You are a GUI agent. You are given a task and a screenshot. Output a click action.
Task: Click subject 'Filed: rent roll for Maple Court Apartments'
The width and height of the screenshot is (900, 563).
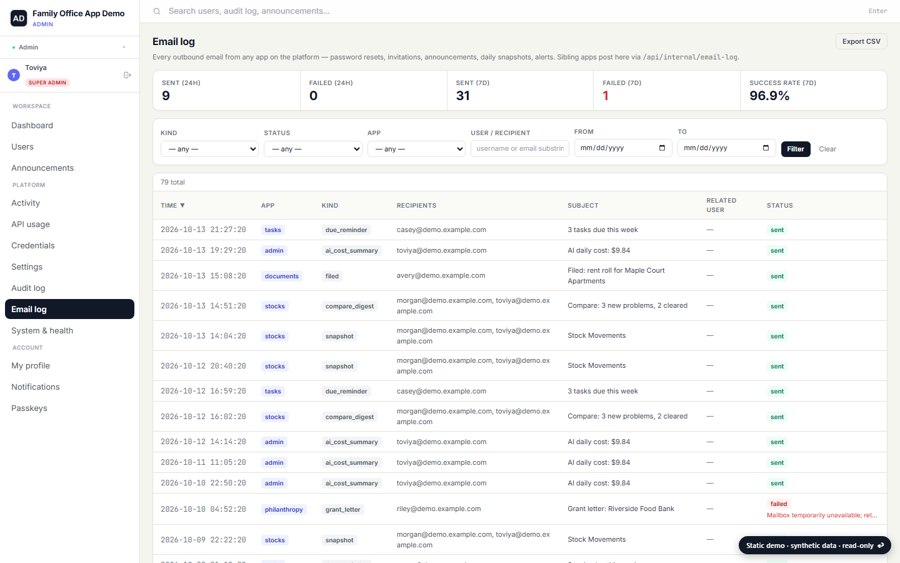[x=616, y=275]
